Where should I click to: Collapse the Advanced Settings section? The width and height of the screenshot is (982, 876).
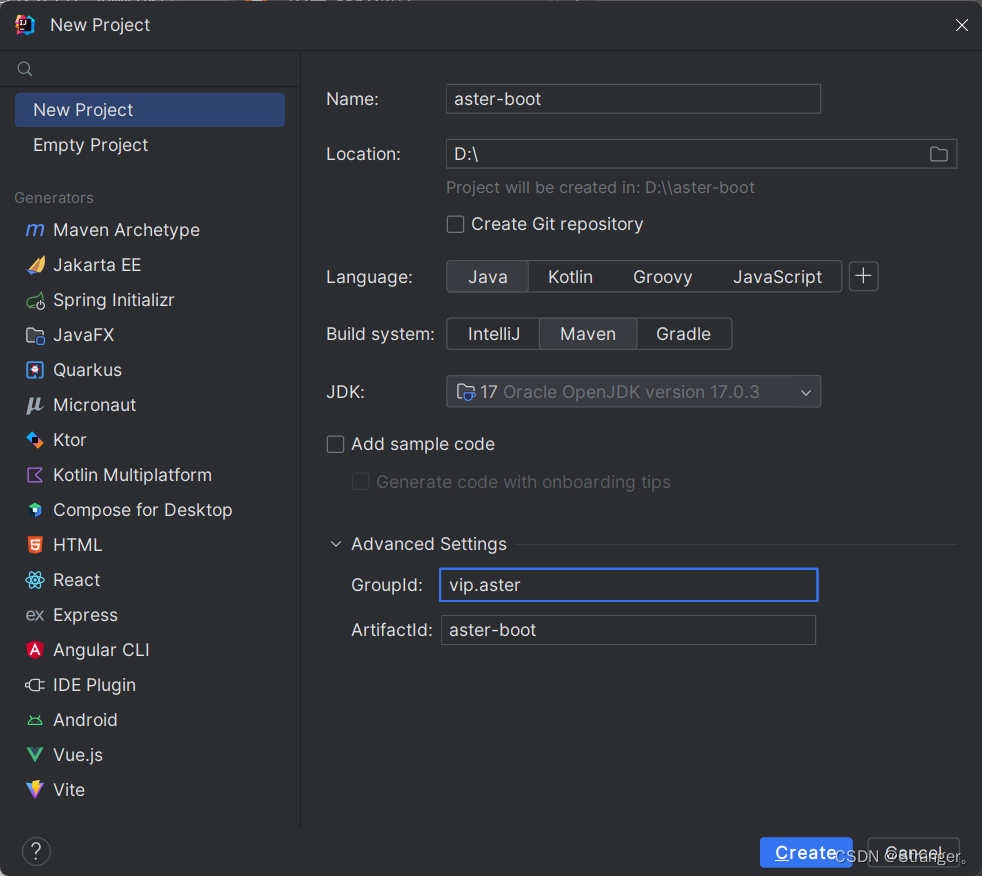click(x=336, y=544)
